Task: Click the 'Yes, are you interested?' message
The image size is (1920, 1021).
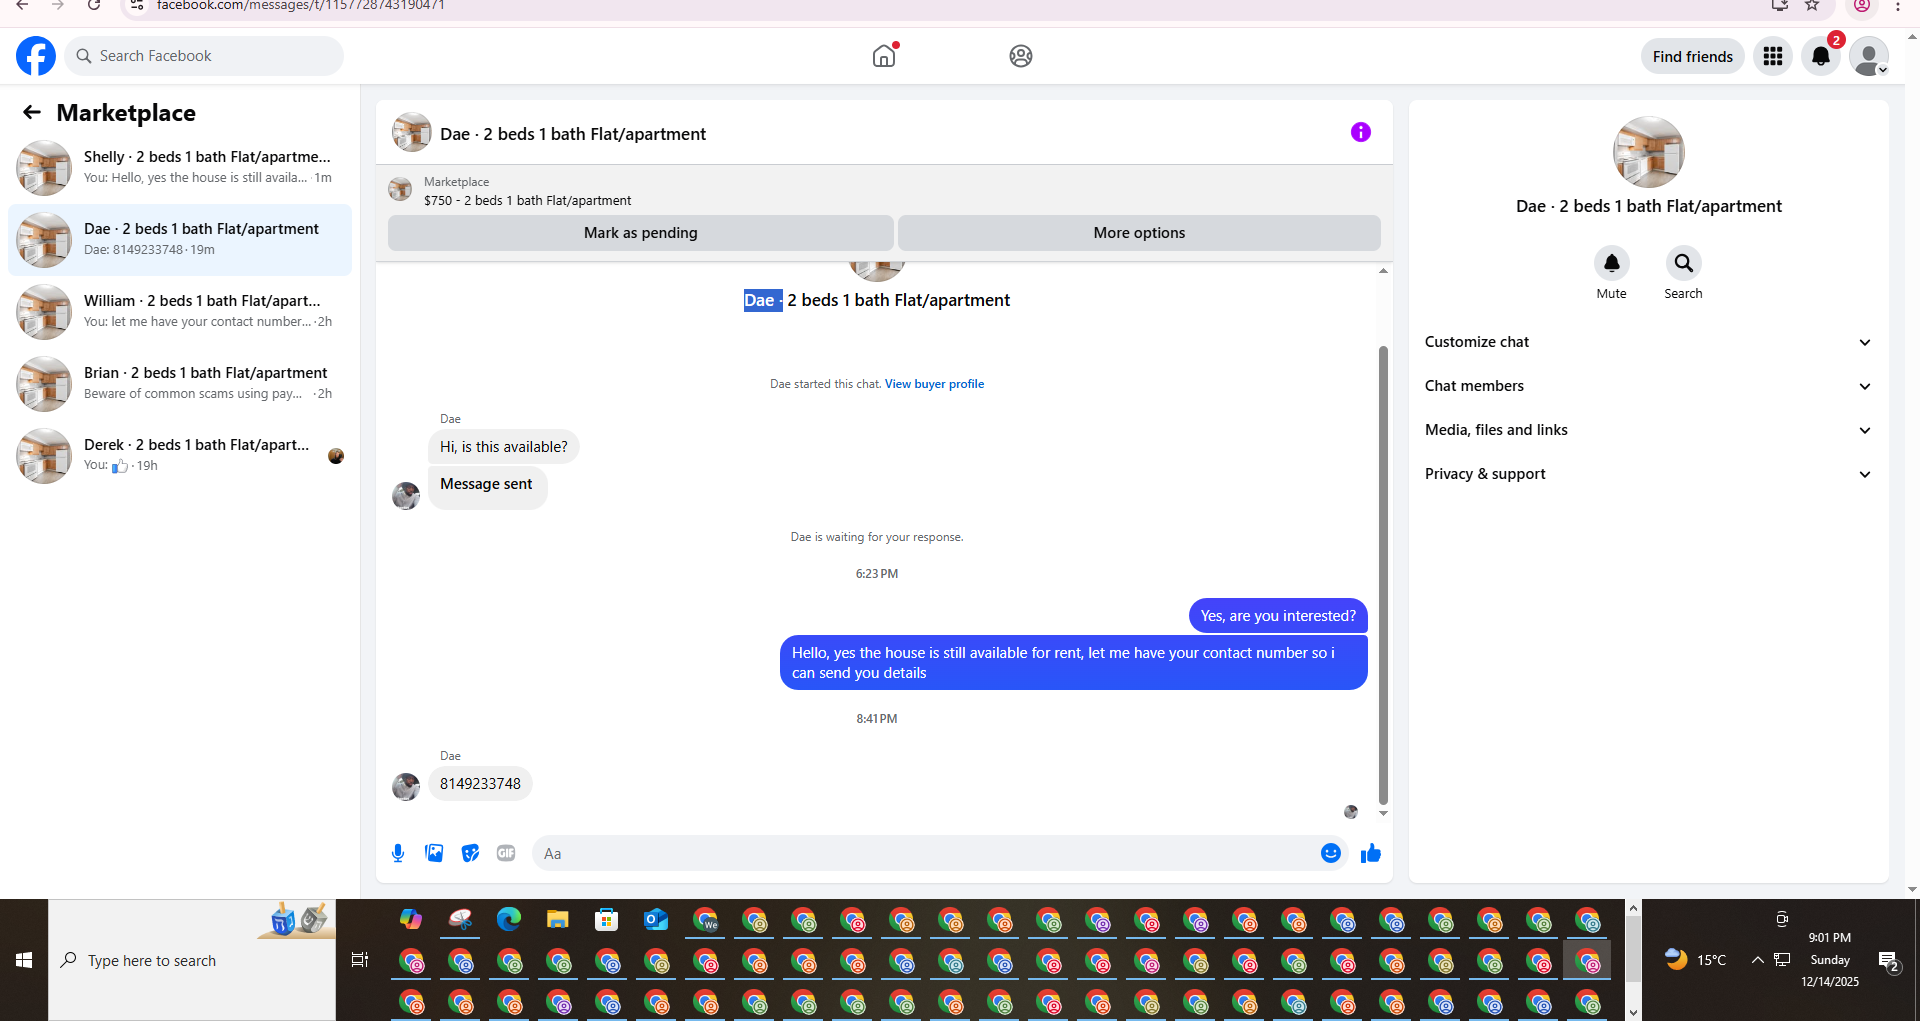Action: (x=1278, y=616)
